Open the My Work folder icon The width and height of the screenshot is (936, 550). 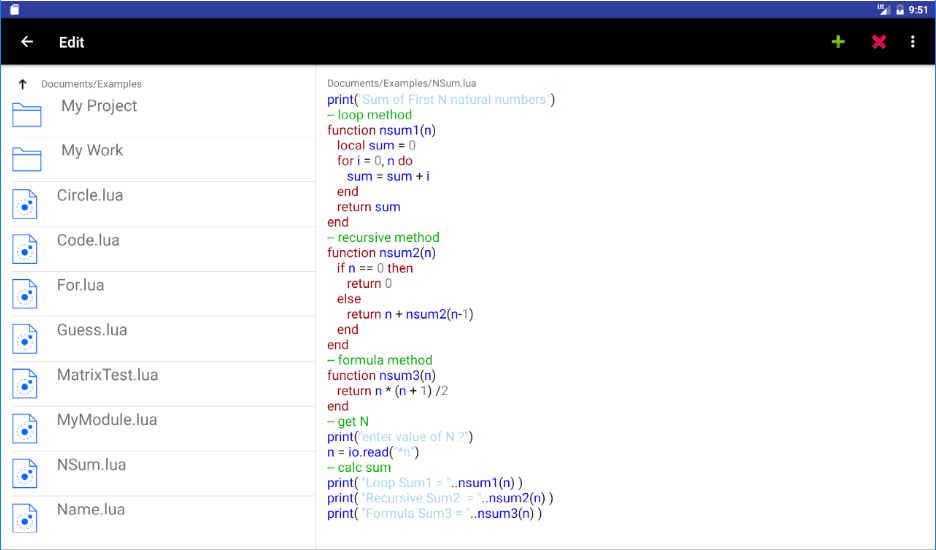pyautogui.click(x=27, y=159)
